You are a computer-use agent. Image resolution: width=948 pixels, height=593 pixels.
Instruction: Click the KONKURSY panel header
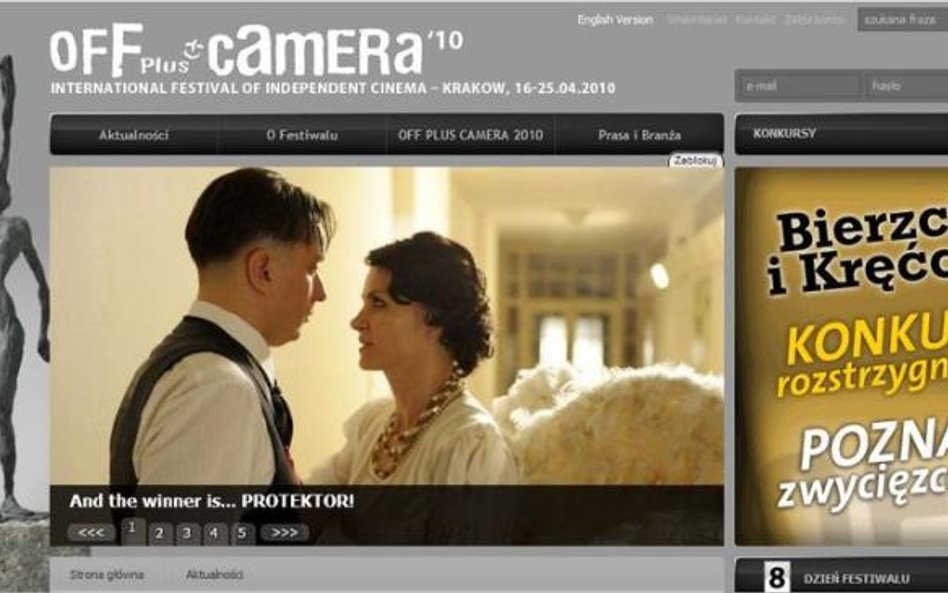[842, 134]
